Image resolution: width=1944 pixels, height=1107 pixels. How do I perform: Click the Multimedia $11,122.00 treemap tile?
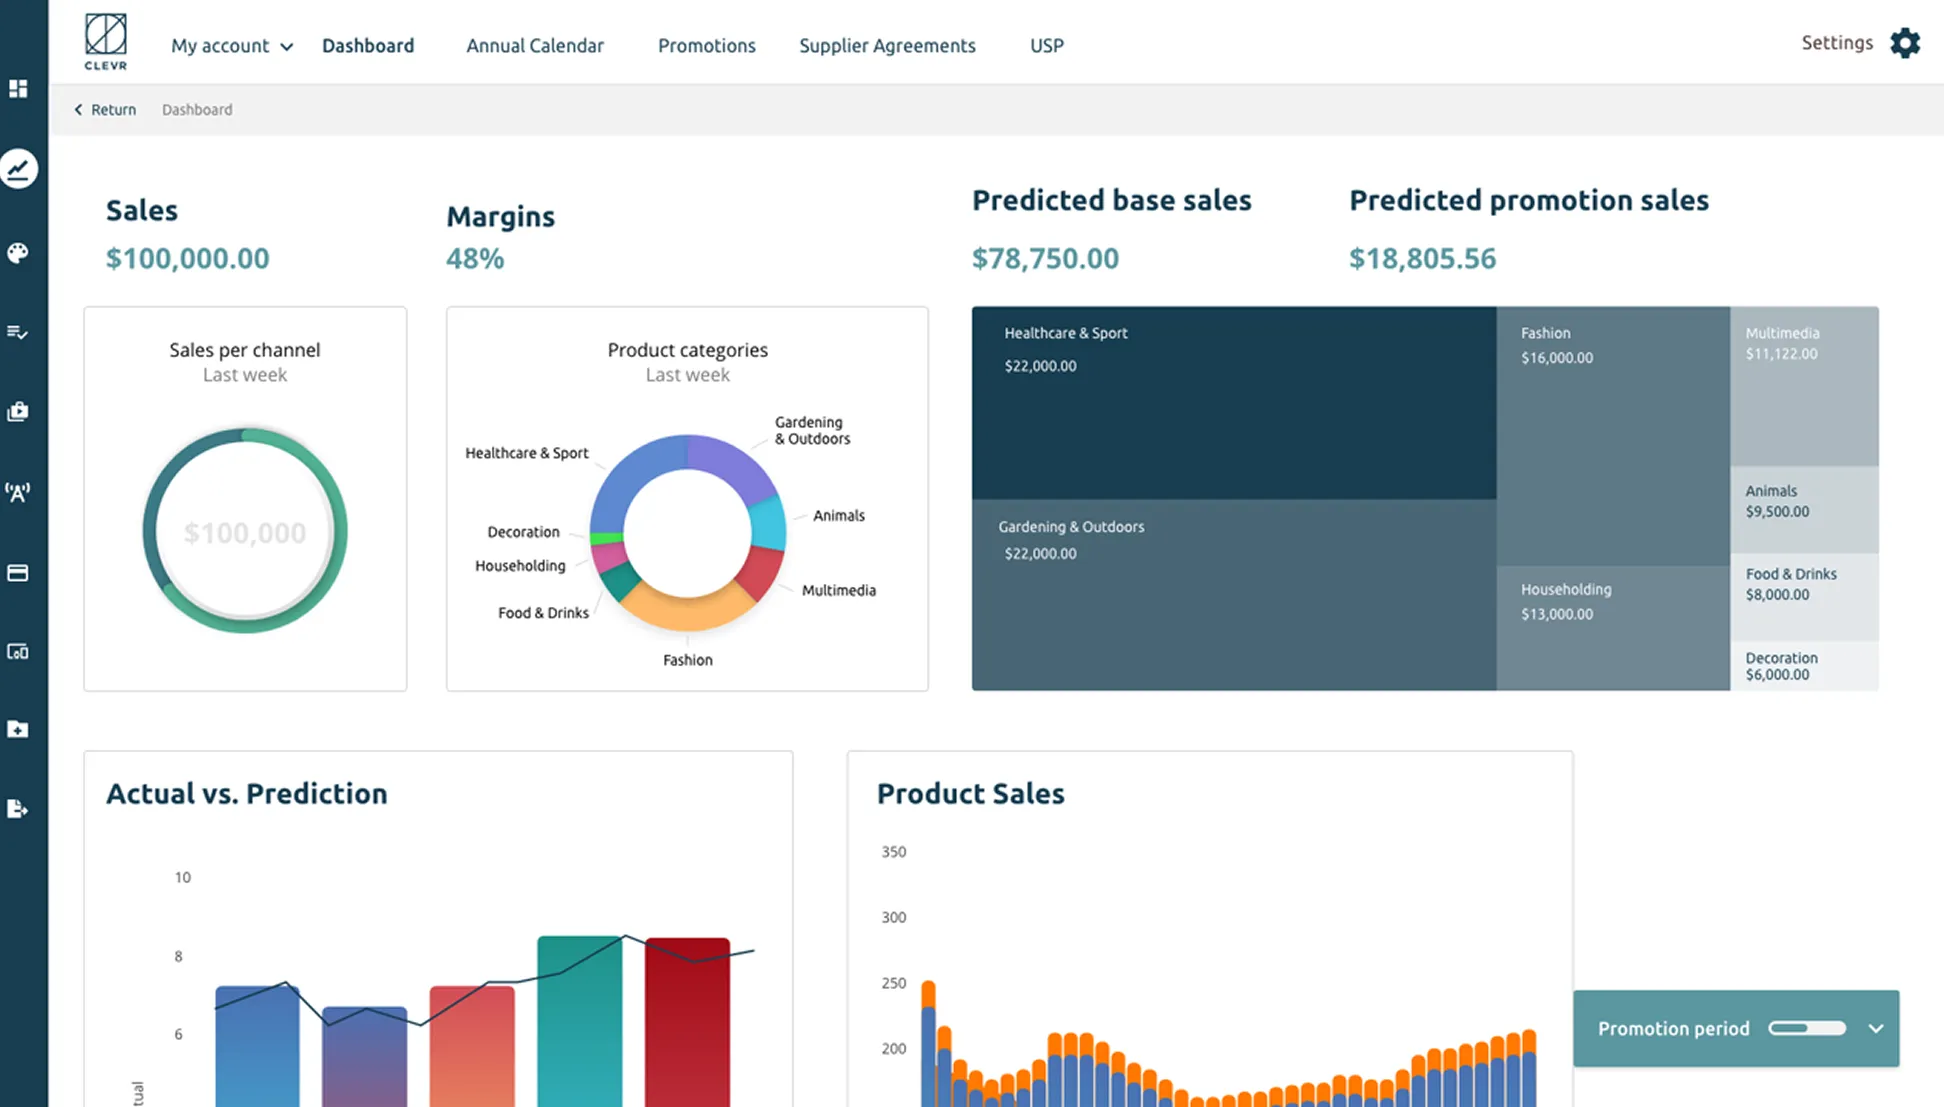click(1804, 386)
